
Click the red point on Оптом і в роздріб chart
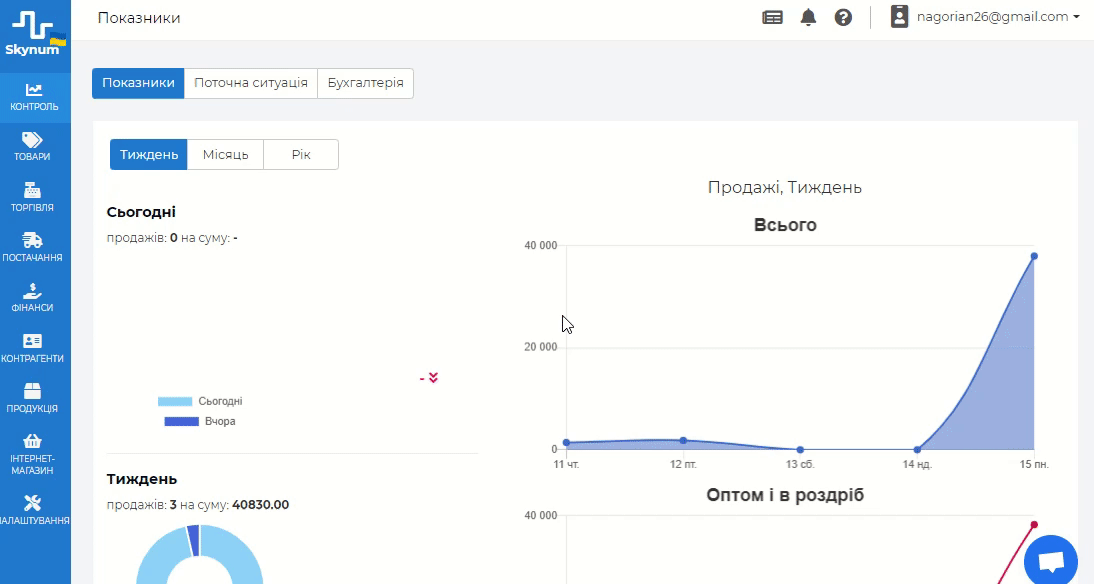(1034, 525)
